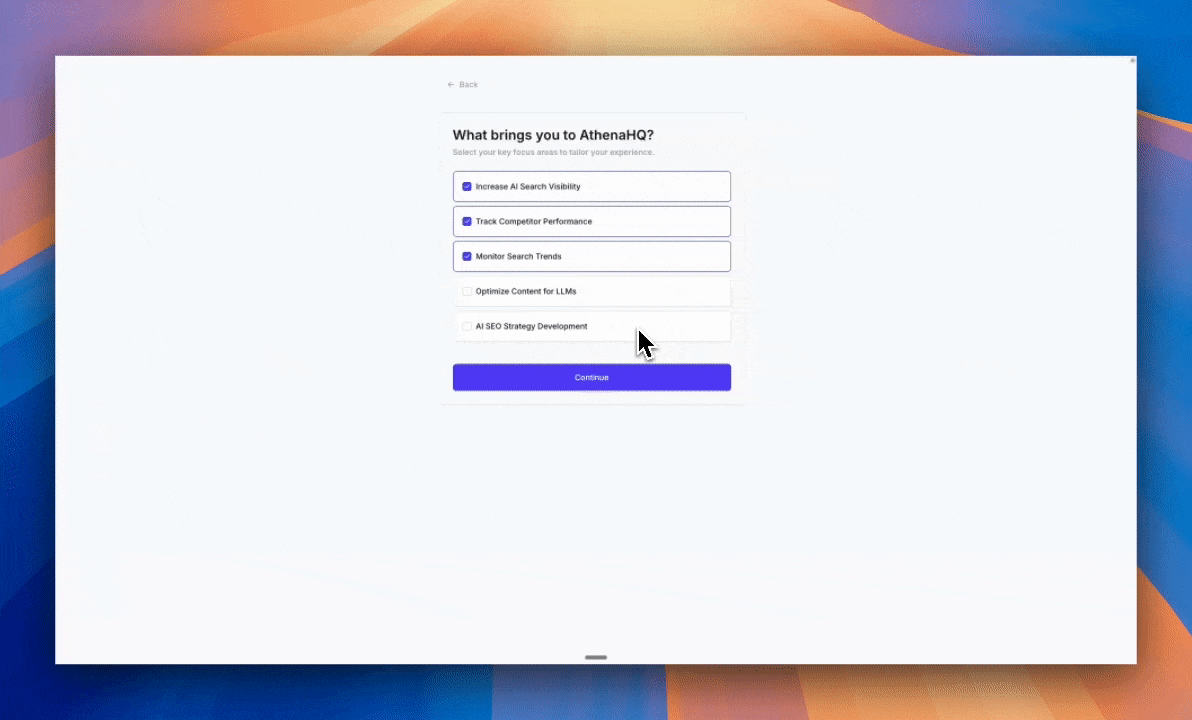Click the "Select your key focus areas" subtitle
This screenshot has height=720, width=1192.
553,153
